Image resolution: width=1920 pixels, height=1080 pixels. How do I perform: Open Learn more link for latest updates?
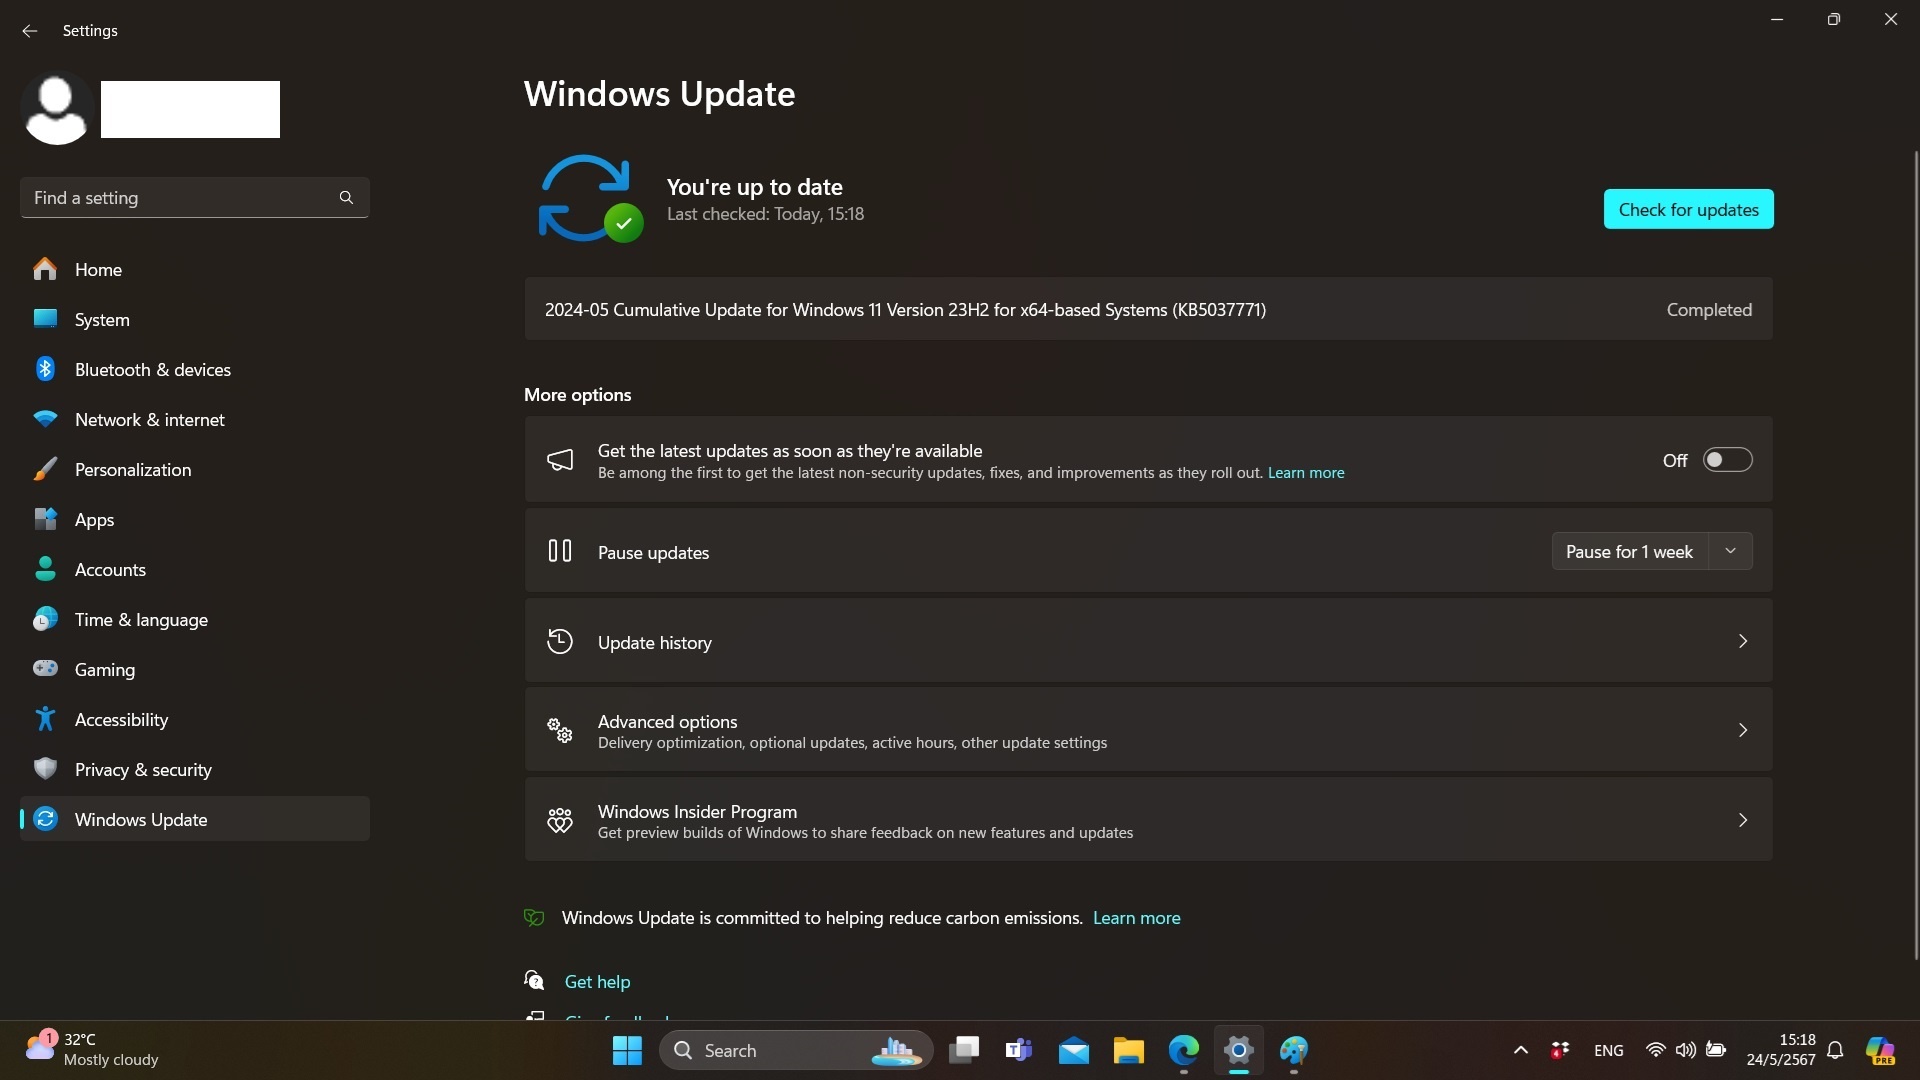click(x=1306, y=473)
